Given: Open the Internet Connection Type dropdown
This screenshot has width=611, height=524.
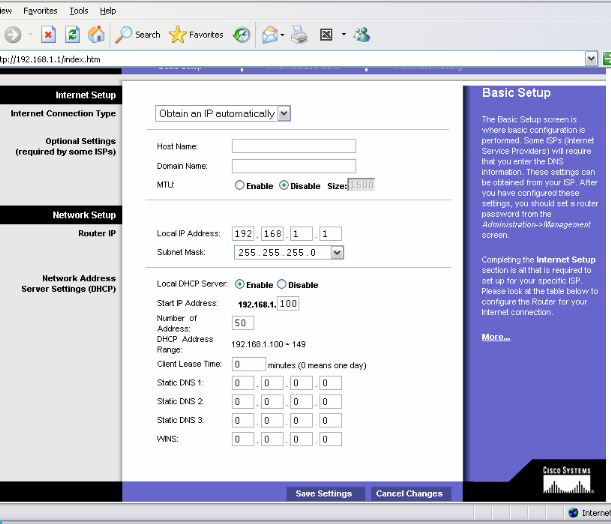Looking at the screenshot, I should (284, 114).
